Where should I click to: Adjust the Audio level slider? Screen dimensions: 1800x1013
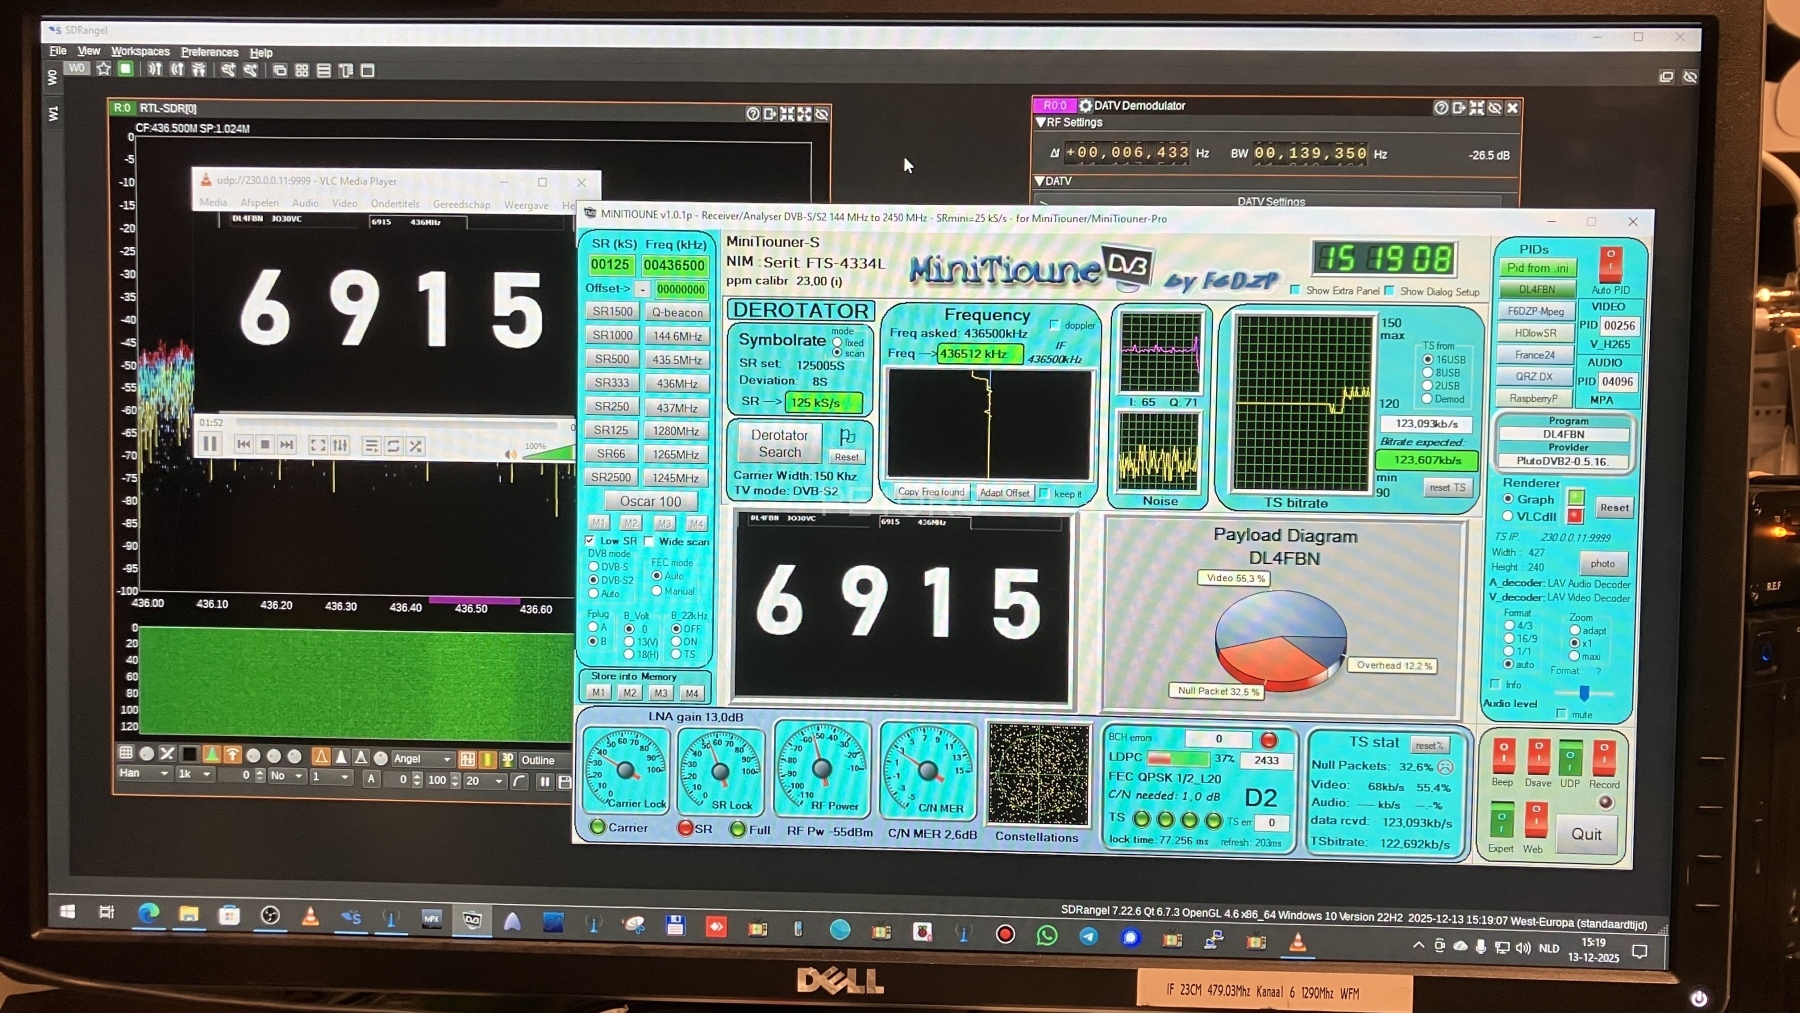click(1584, 693)
